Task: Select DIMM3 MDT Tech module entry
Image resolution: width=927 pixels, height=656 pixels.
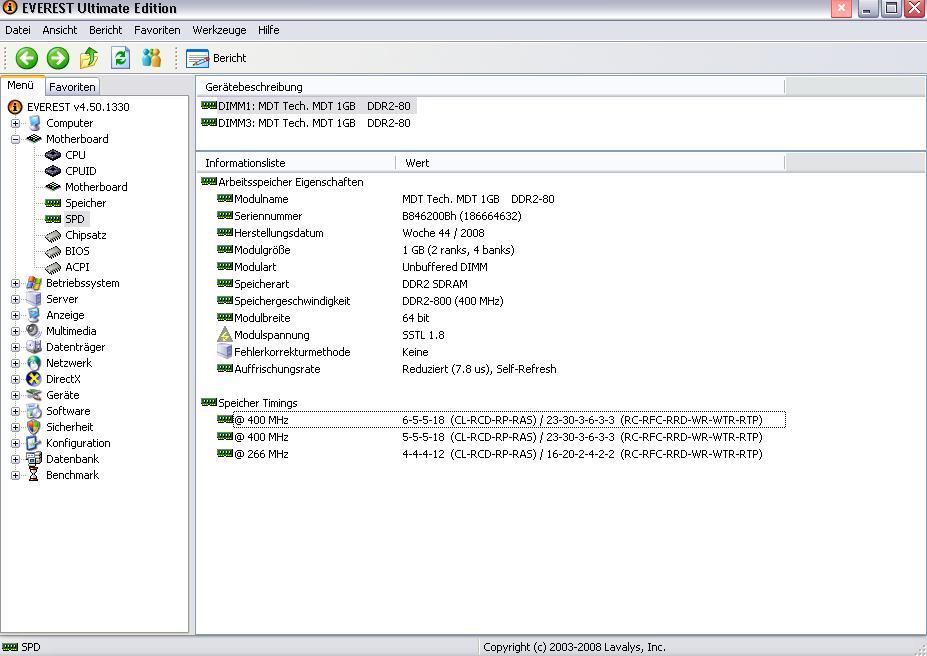Action: (x=306, y=123)
